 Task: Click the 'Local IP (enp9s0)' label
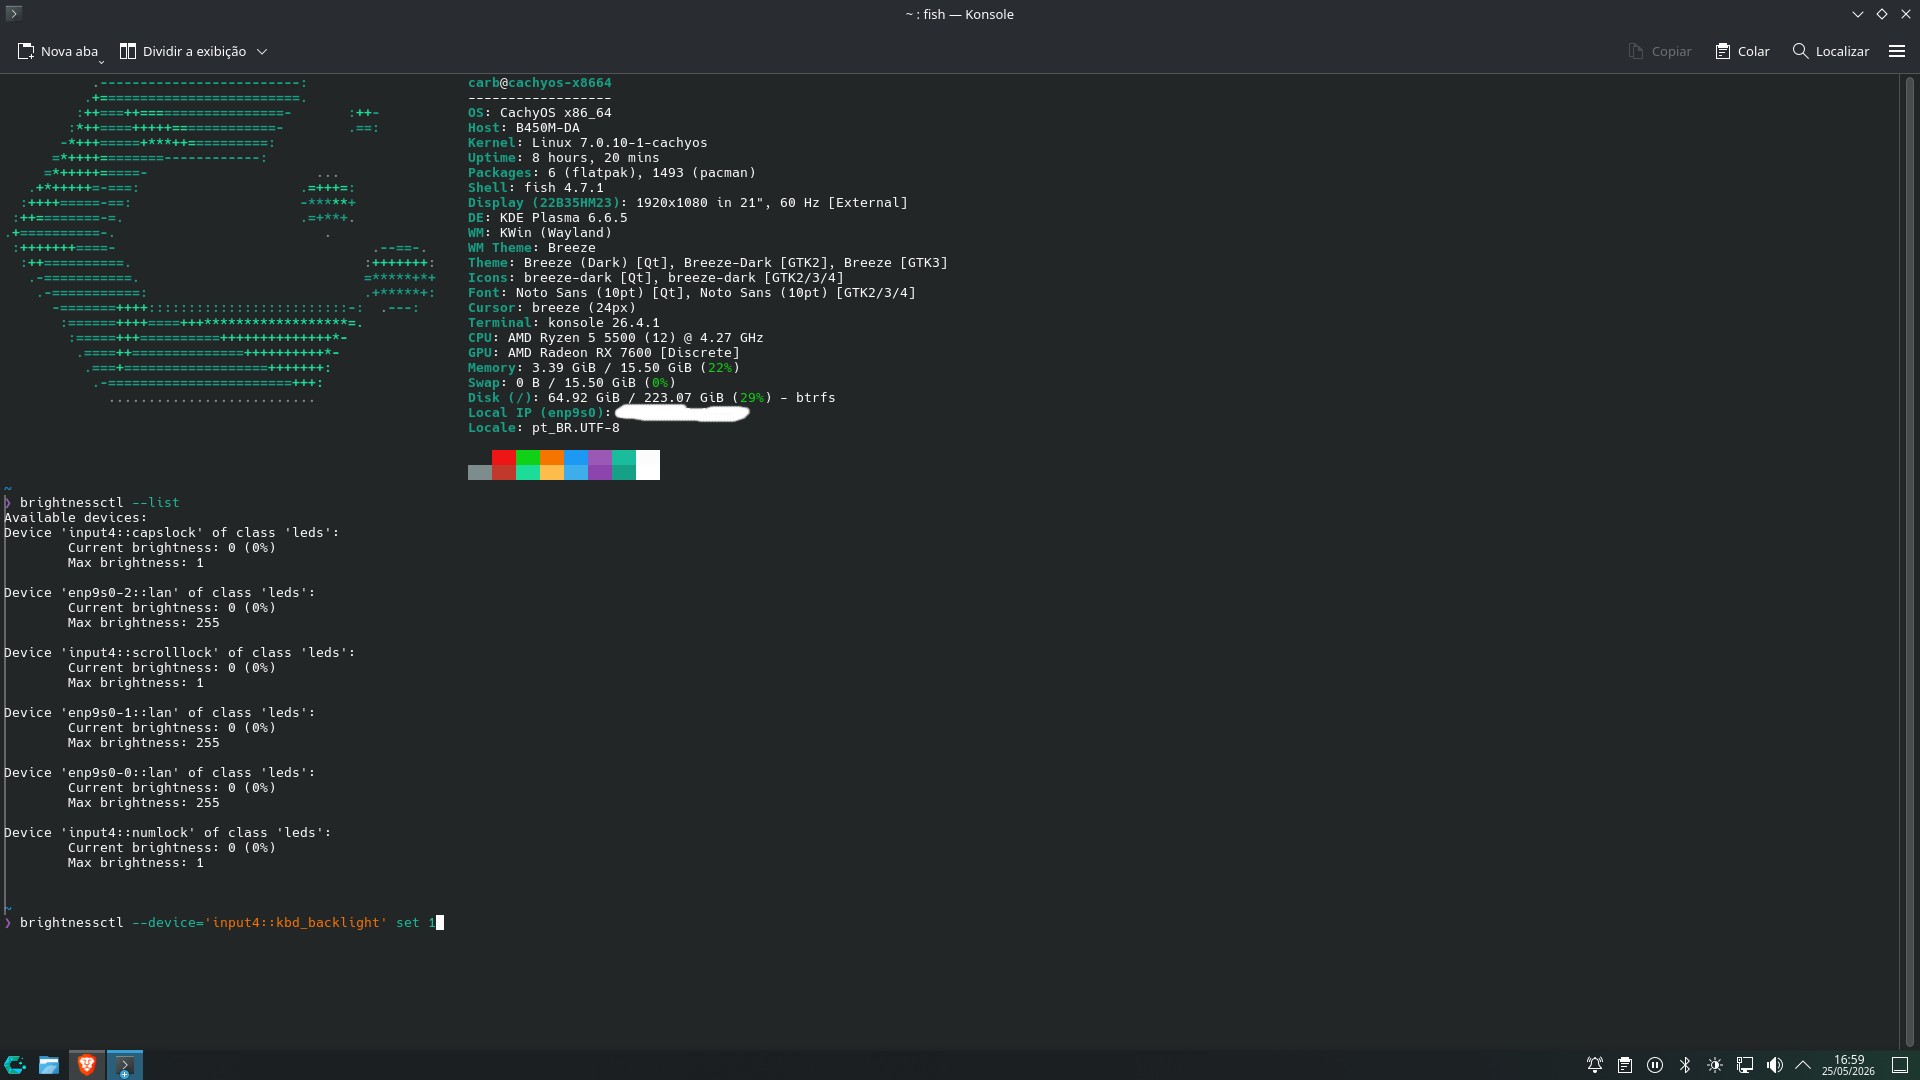[x=540, y=413]
